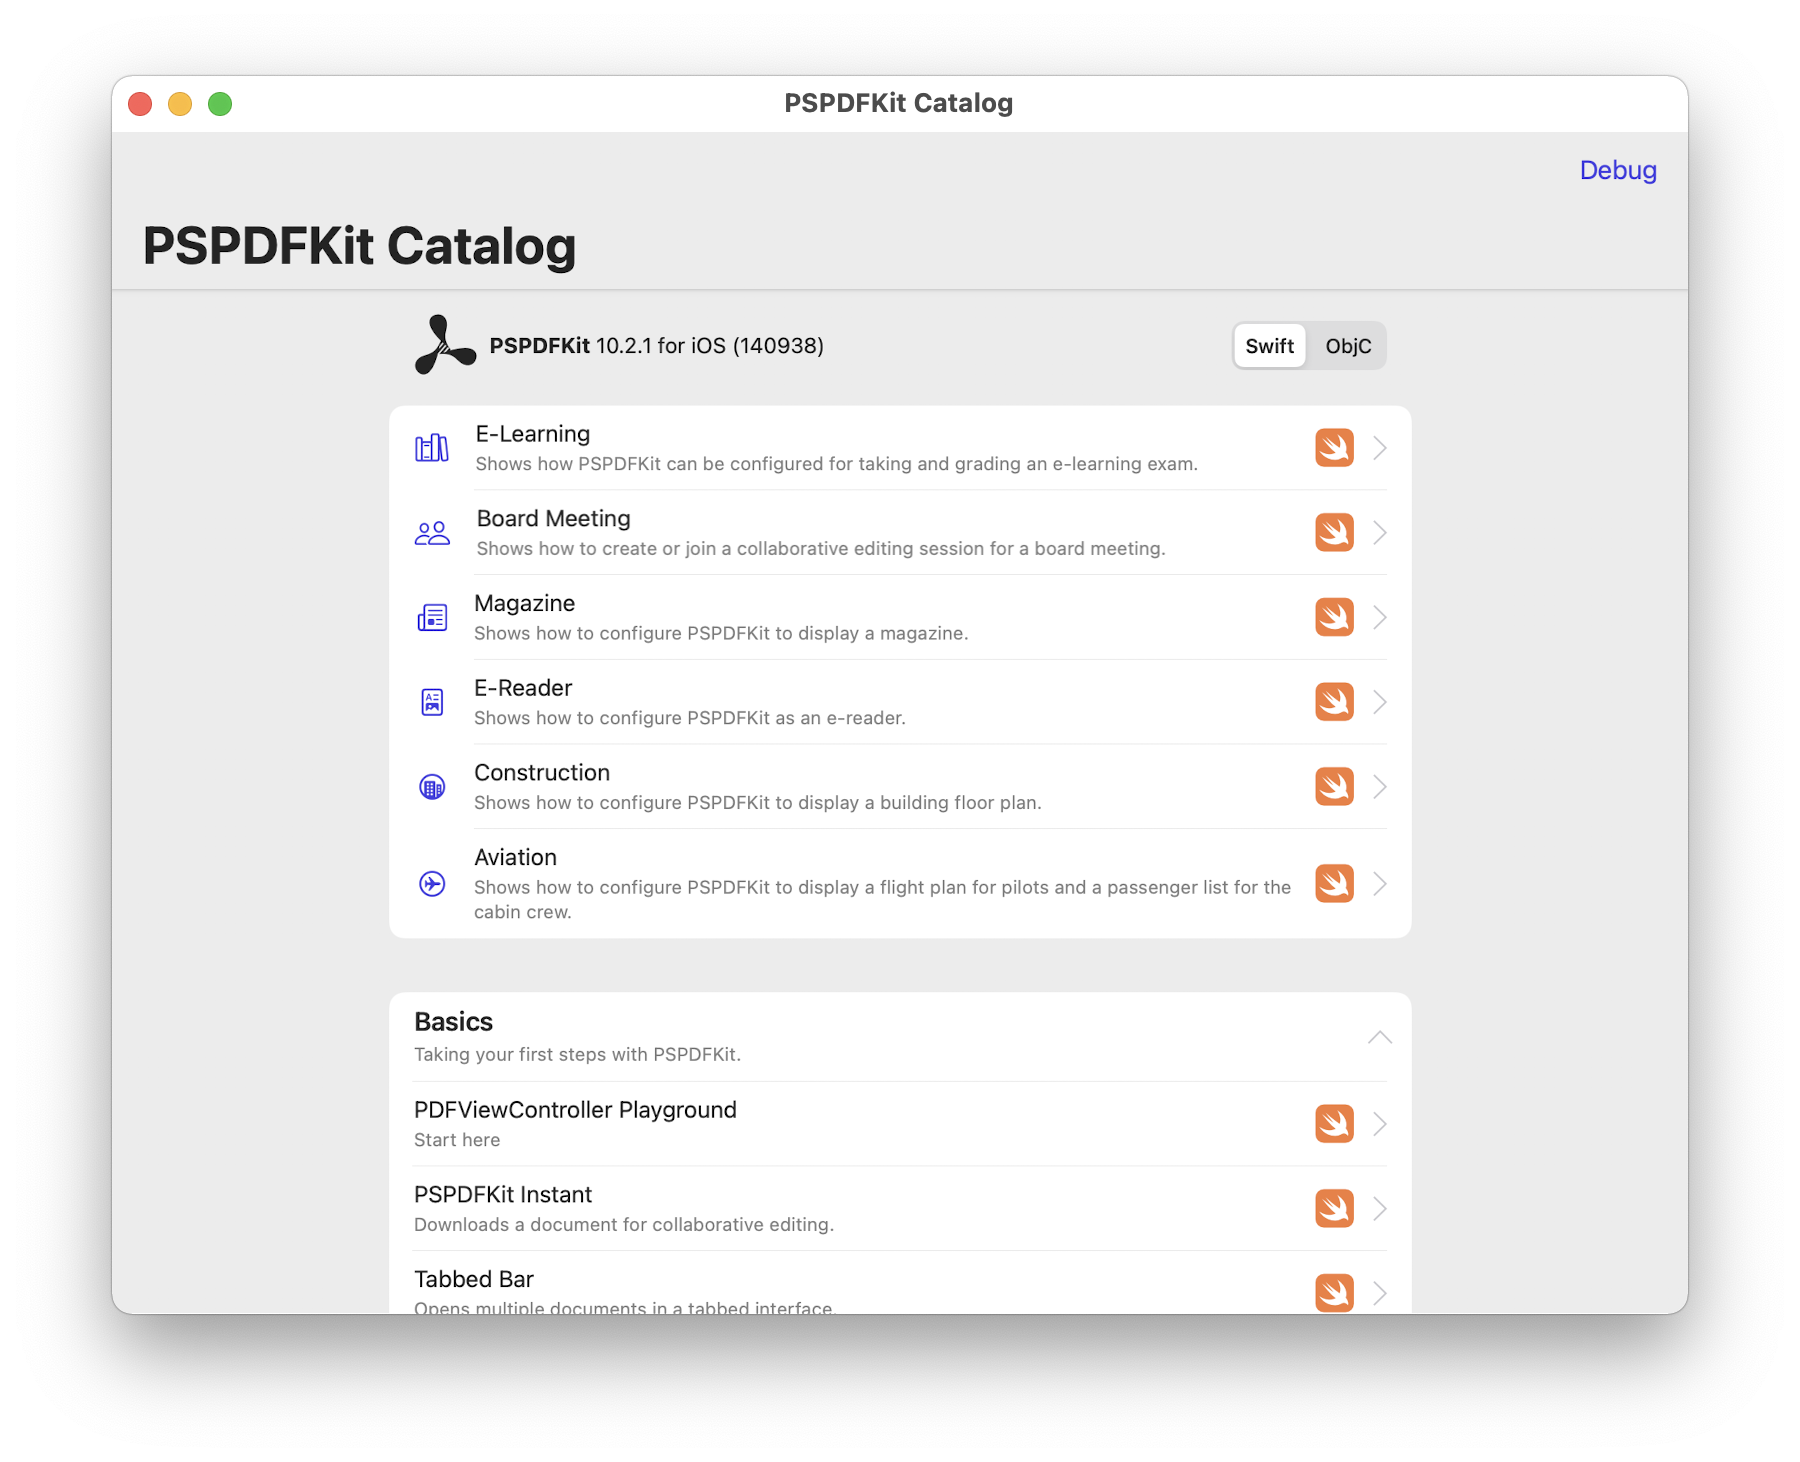The image size is (1800, 1462).
Task: Click the Swift badge on Tabbed Bar row
Action: click(x=1334, y=1293)
